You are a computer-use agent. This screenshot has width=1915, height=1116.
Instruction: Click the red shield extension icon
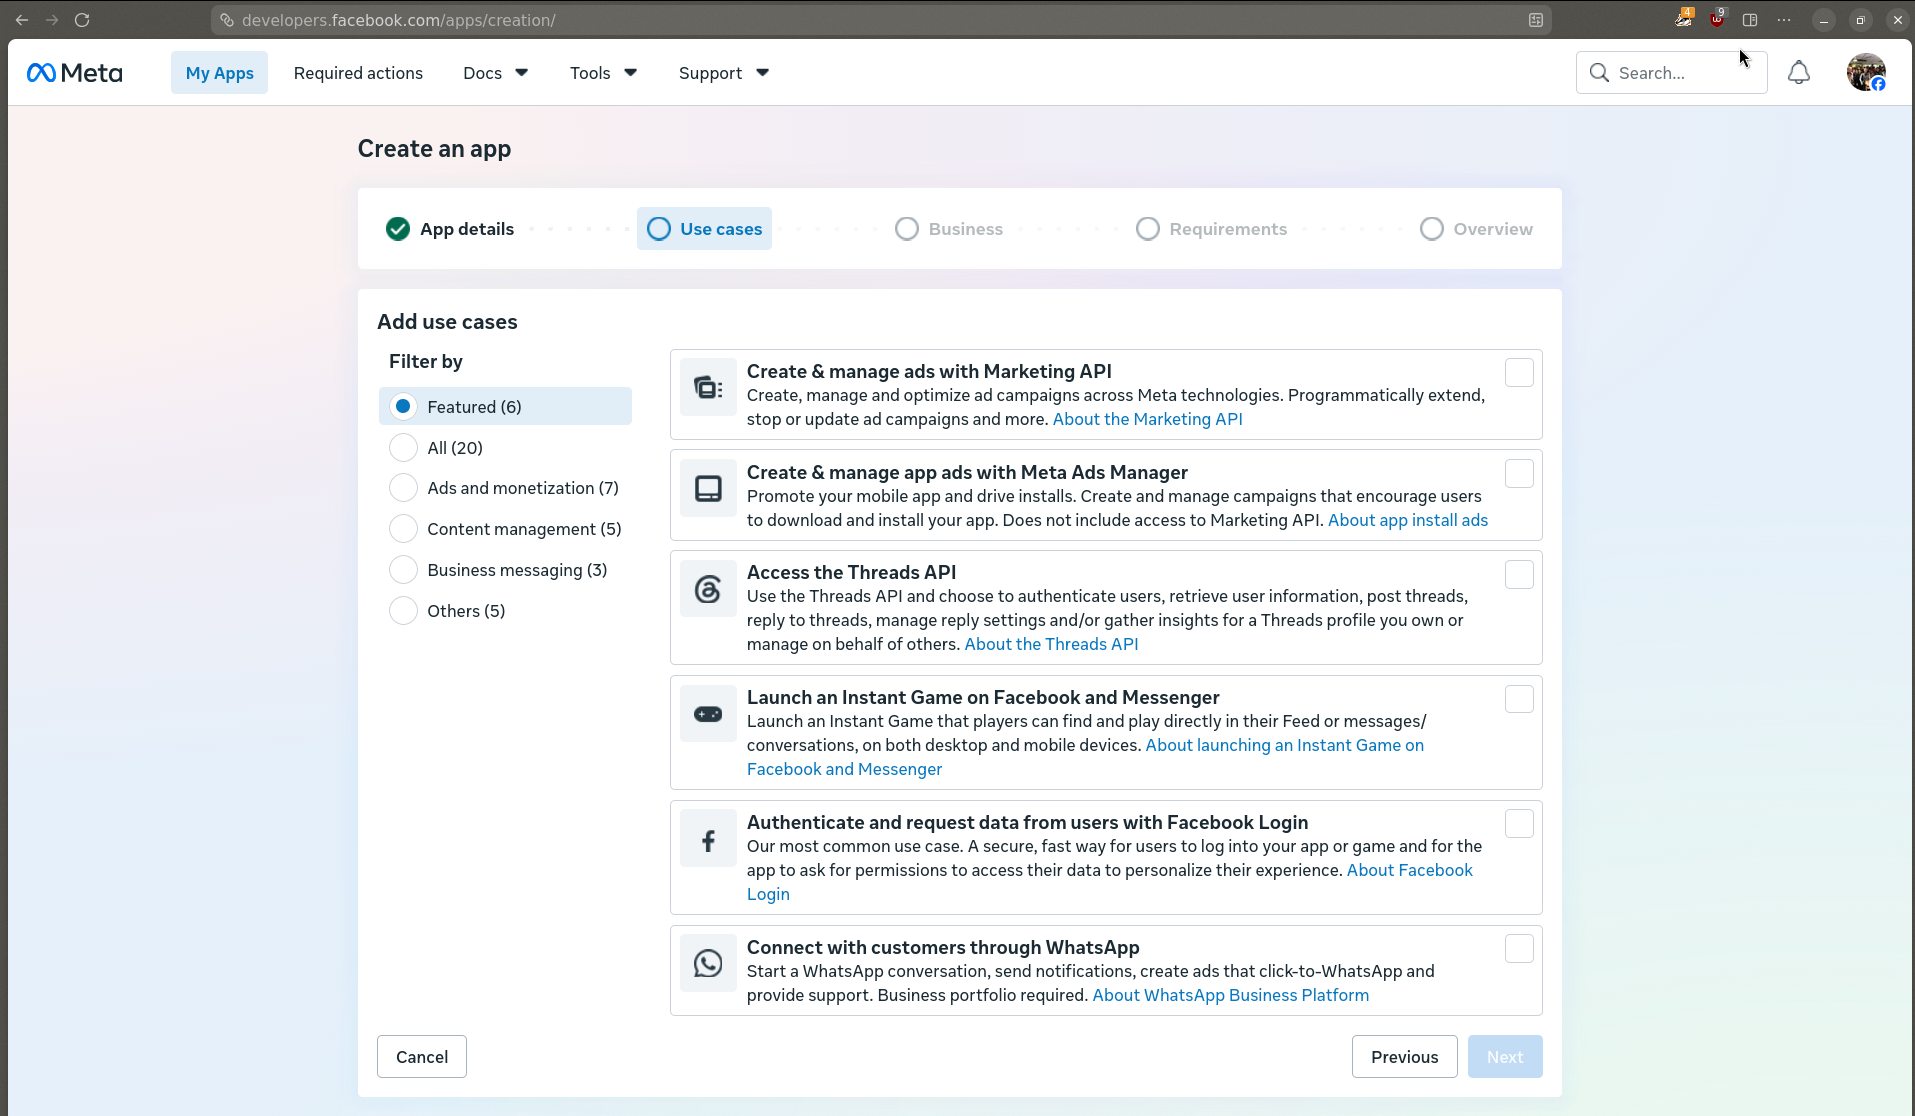[x=1717, y=19]
